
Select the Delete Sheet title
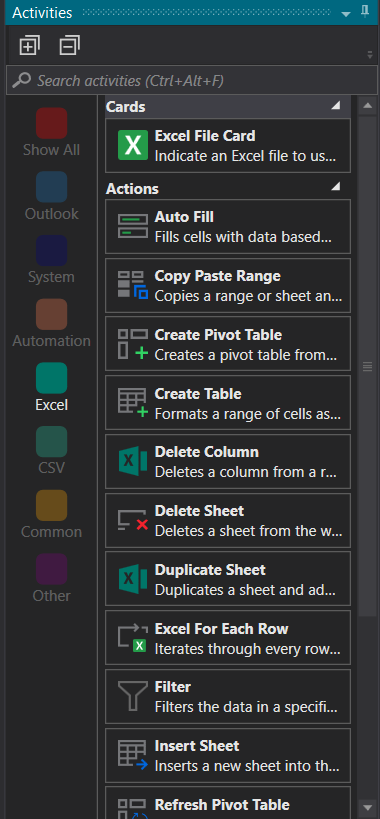[199, 511]
